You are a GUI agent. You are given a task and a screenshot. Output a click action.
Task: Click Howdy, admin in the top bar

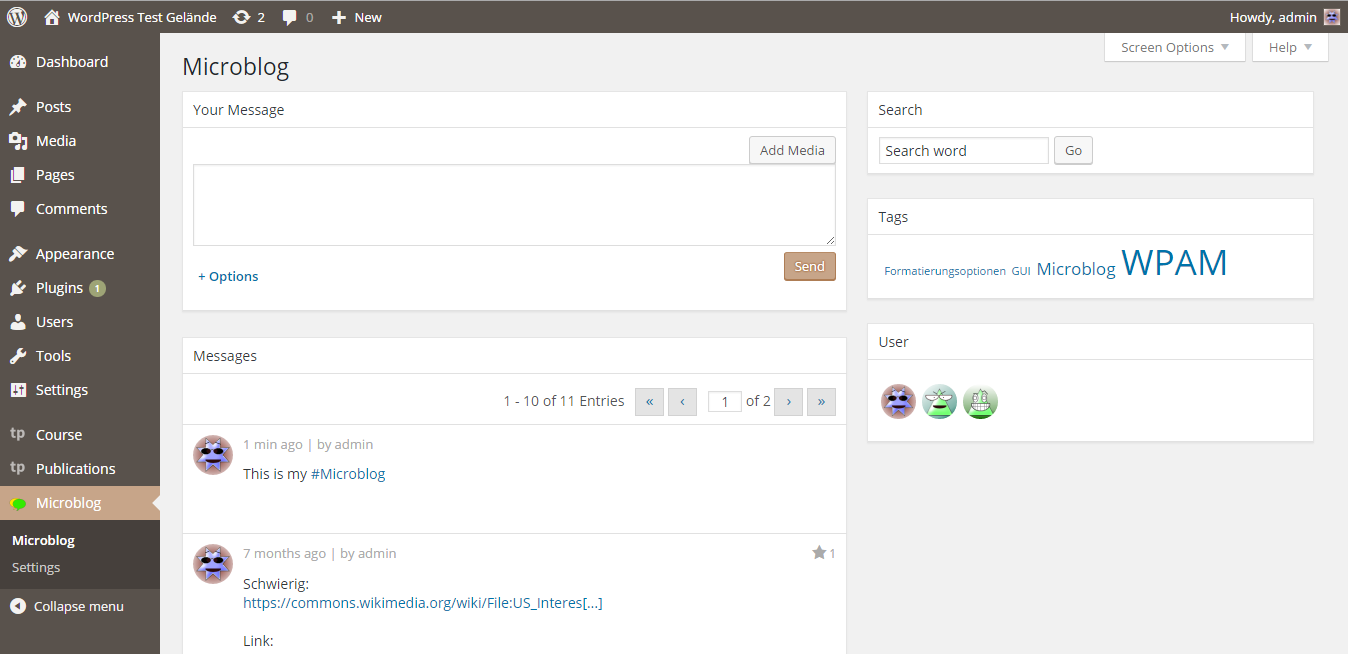point(1273,17)
